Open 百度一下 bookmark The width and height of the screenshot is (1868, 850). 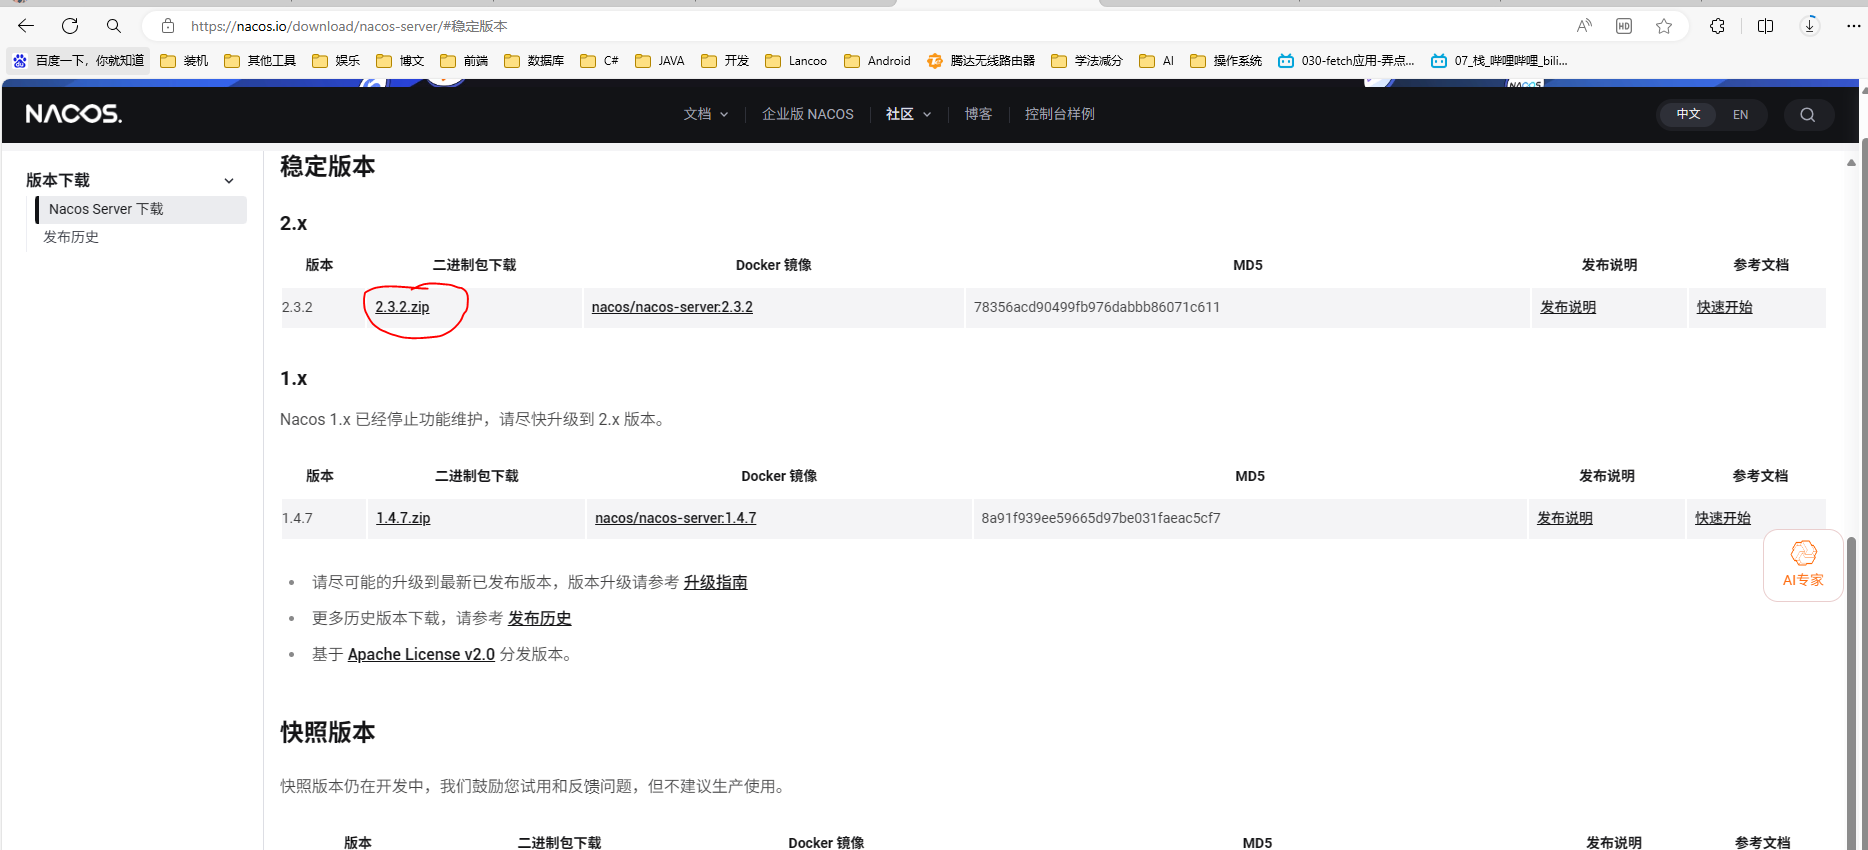tap(79, 61)
